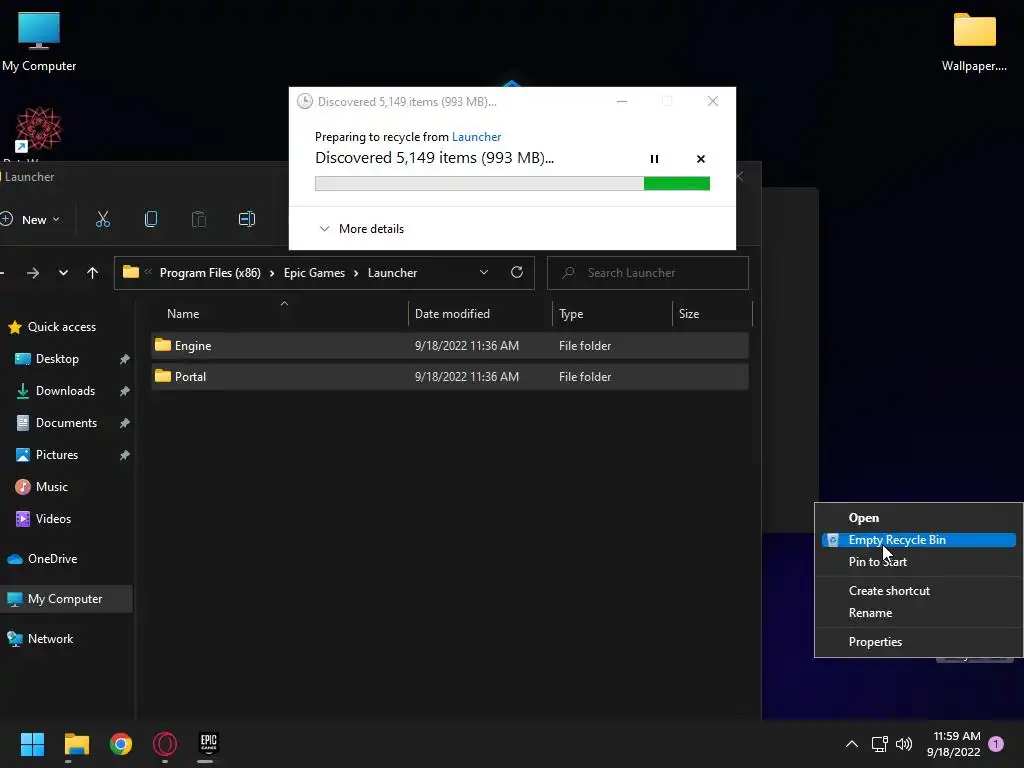1024x768 pixels.
Task: Click the Rename icon in Explorer toolbar
Action: 247,219
